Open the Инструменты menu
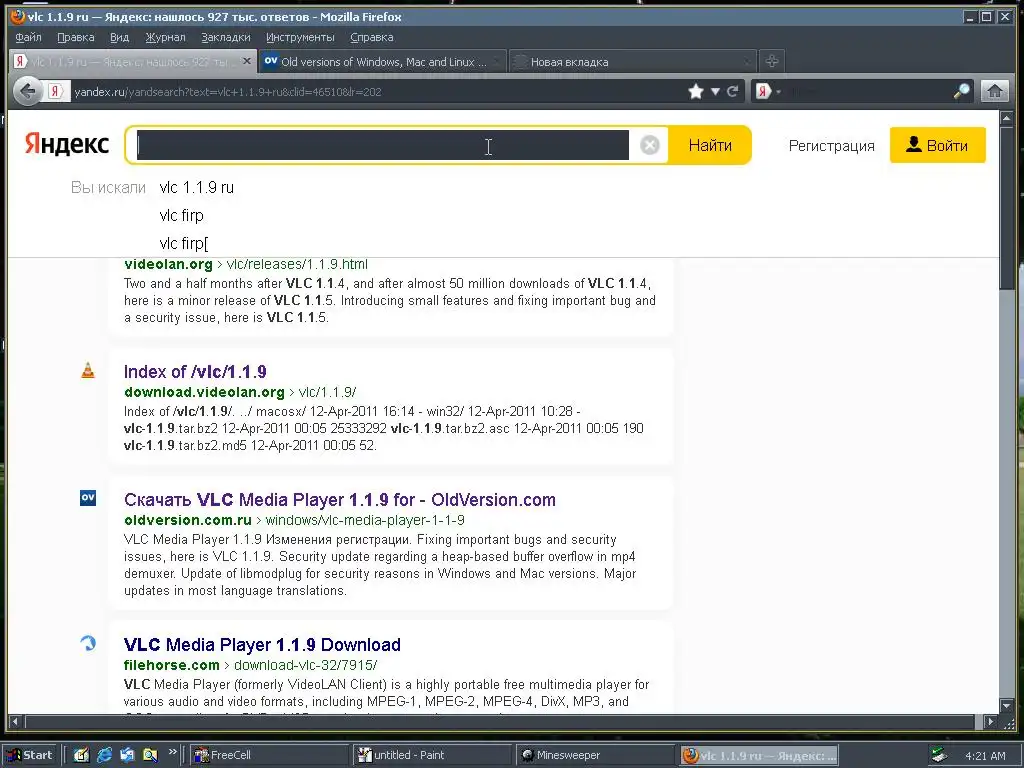Viewport: 1024px width, 768px height. (x=300, y=37)
